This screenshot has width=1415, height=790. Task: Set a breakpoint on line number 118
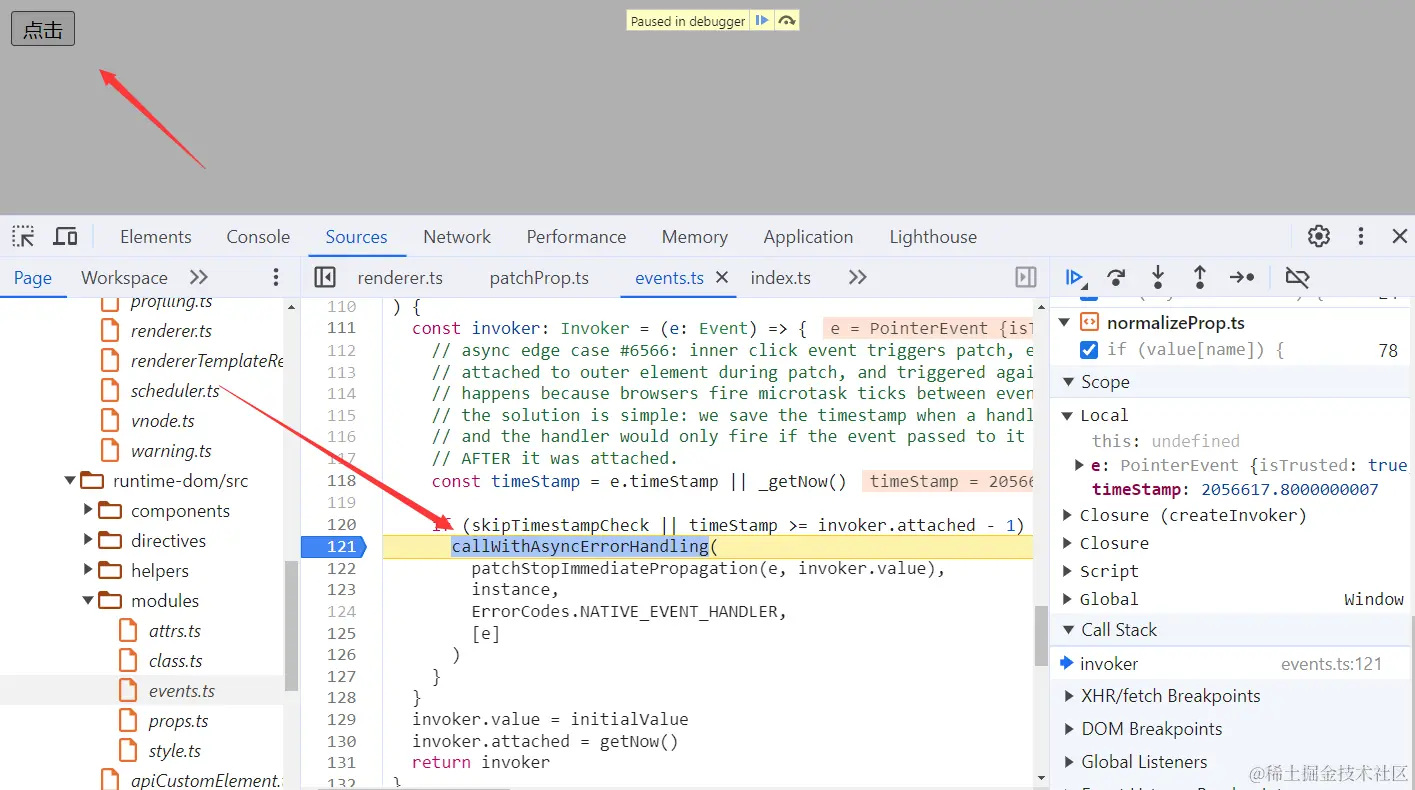tap(341, 481)
